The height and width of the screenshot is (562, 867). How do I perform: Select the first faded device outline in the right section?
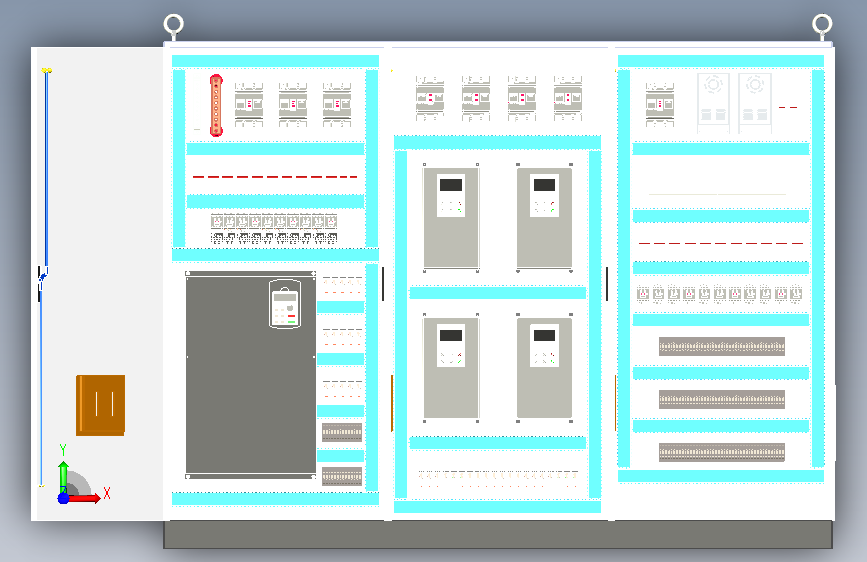713,103
